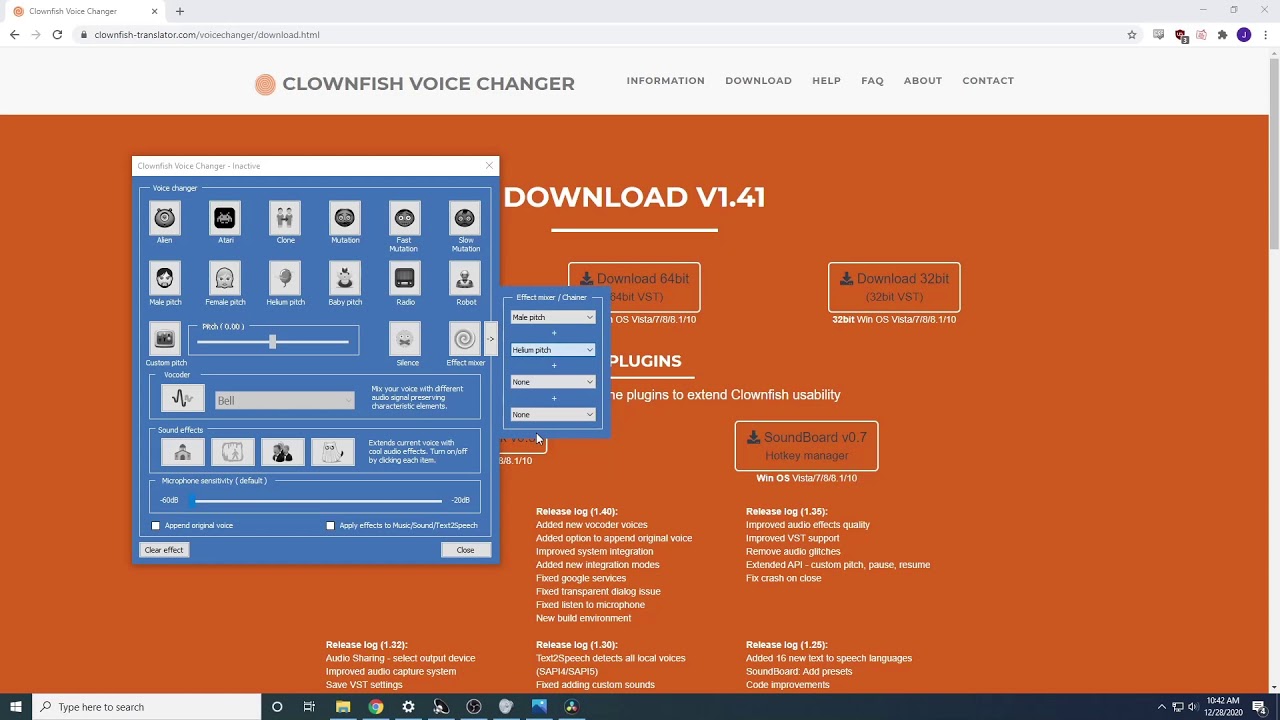Open File Explorer from the taskbar
The width and height of the screenshot is (1280, 720).
tap(343, 707)
